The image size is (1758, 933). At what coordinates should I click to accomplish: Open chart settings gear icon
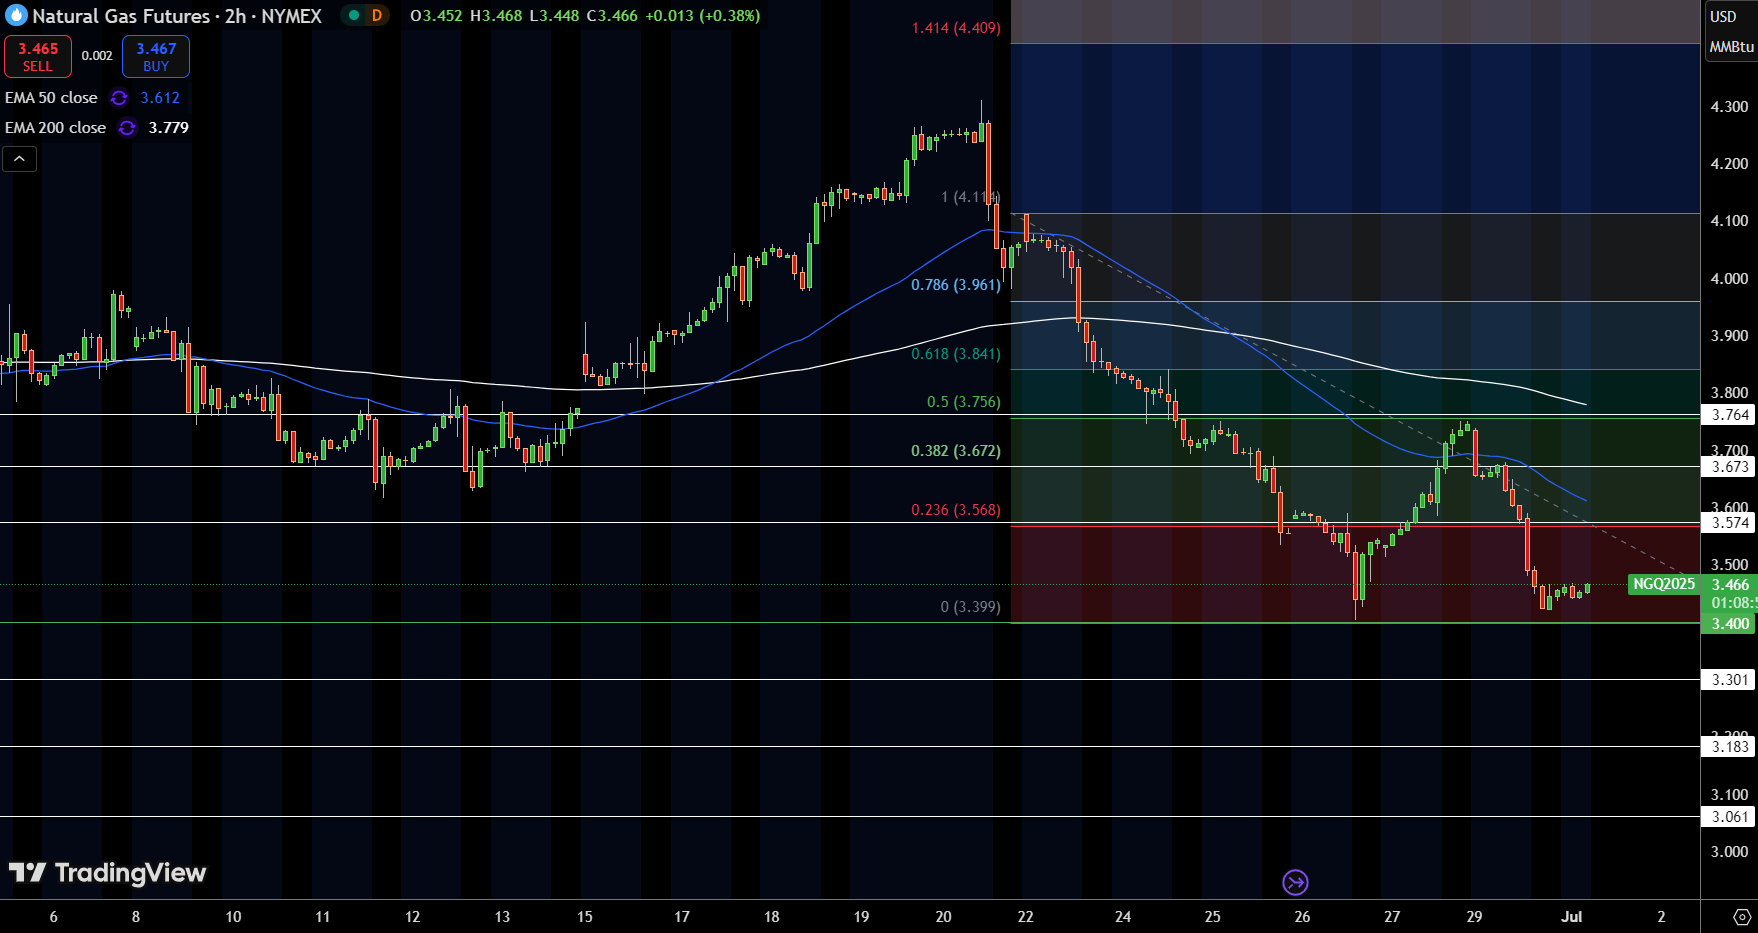1742,917
